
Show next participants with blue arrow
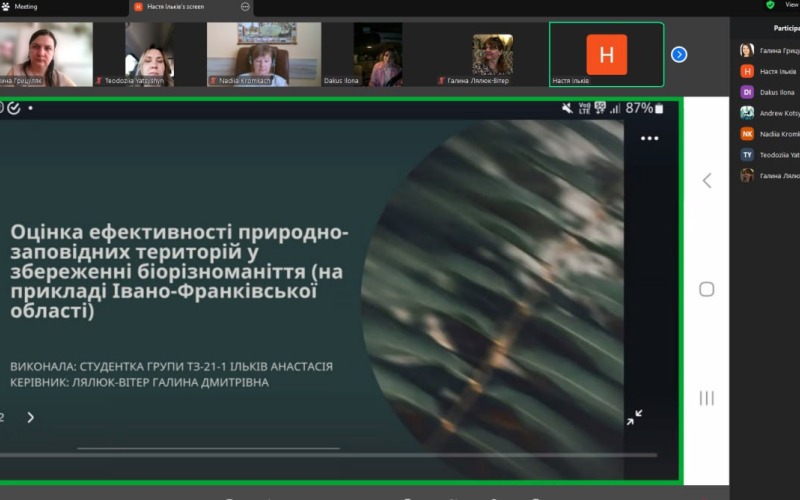click(679, 54)
